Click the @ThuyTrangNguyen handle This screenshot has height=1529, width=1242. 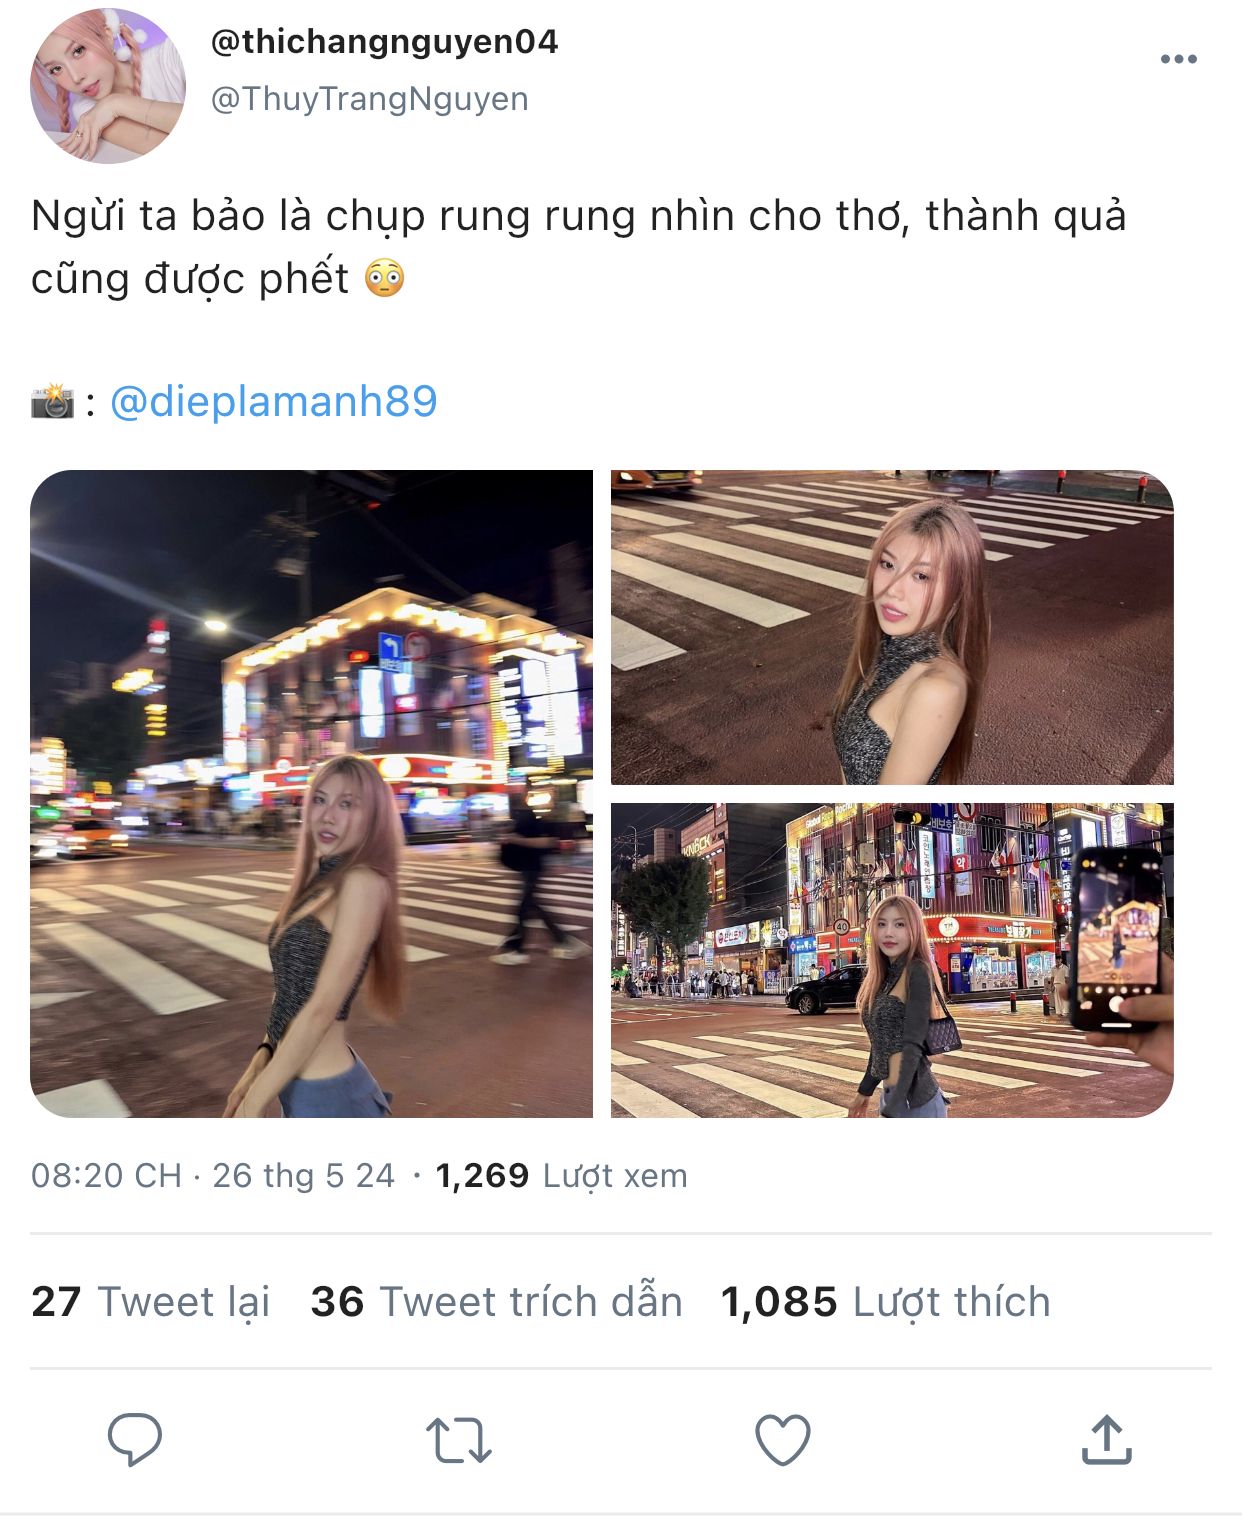click(x=369, y=99)
